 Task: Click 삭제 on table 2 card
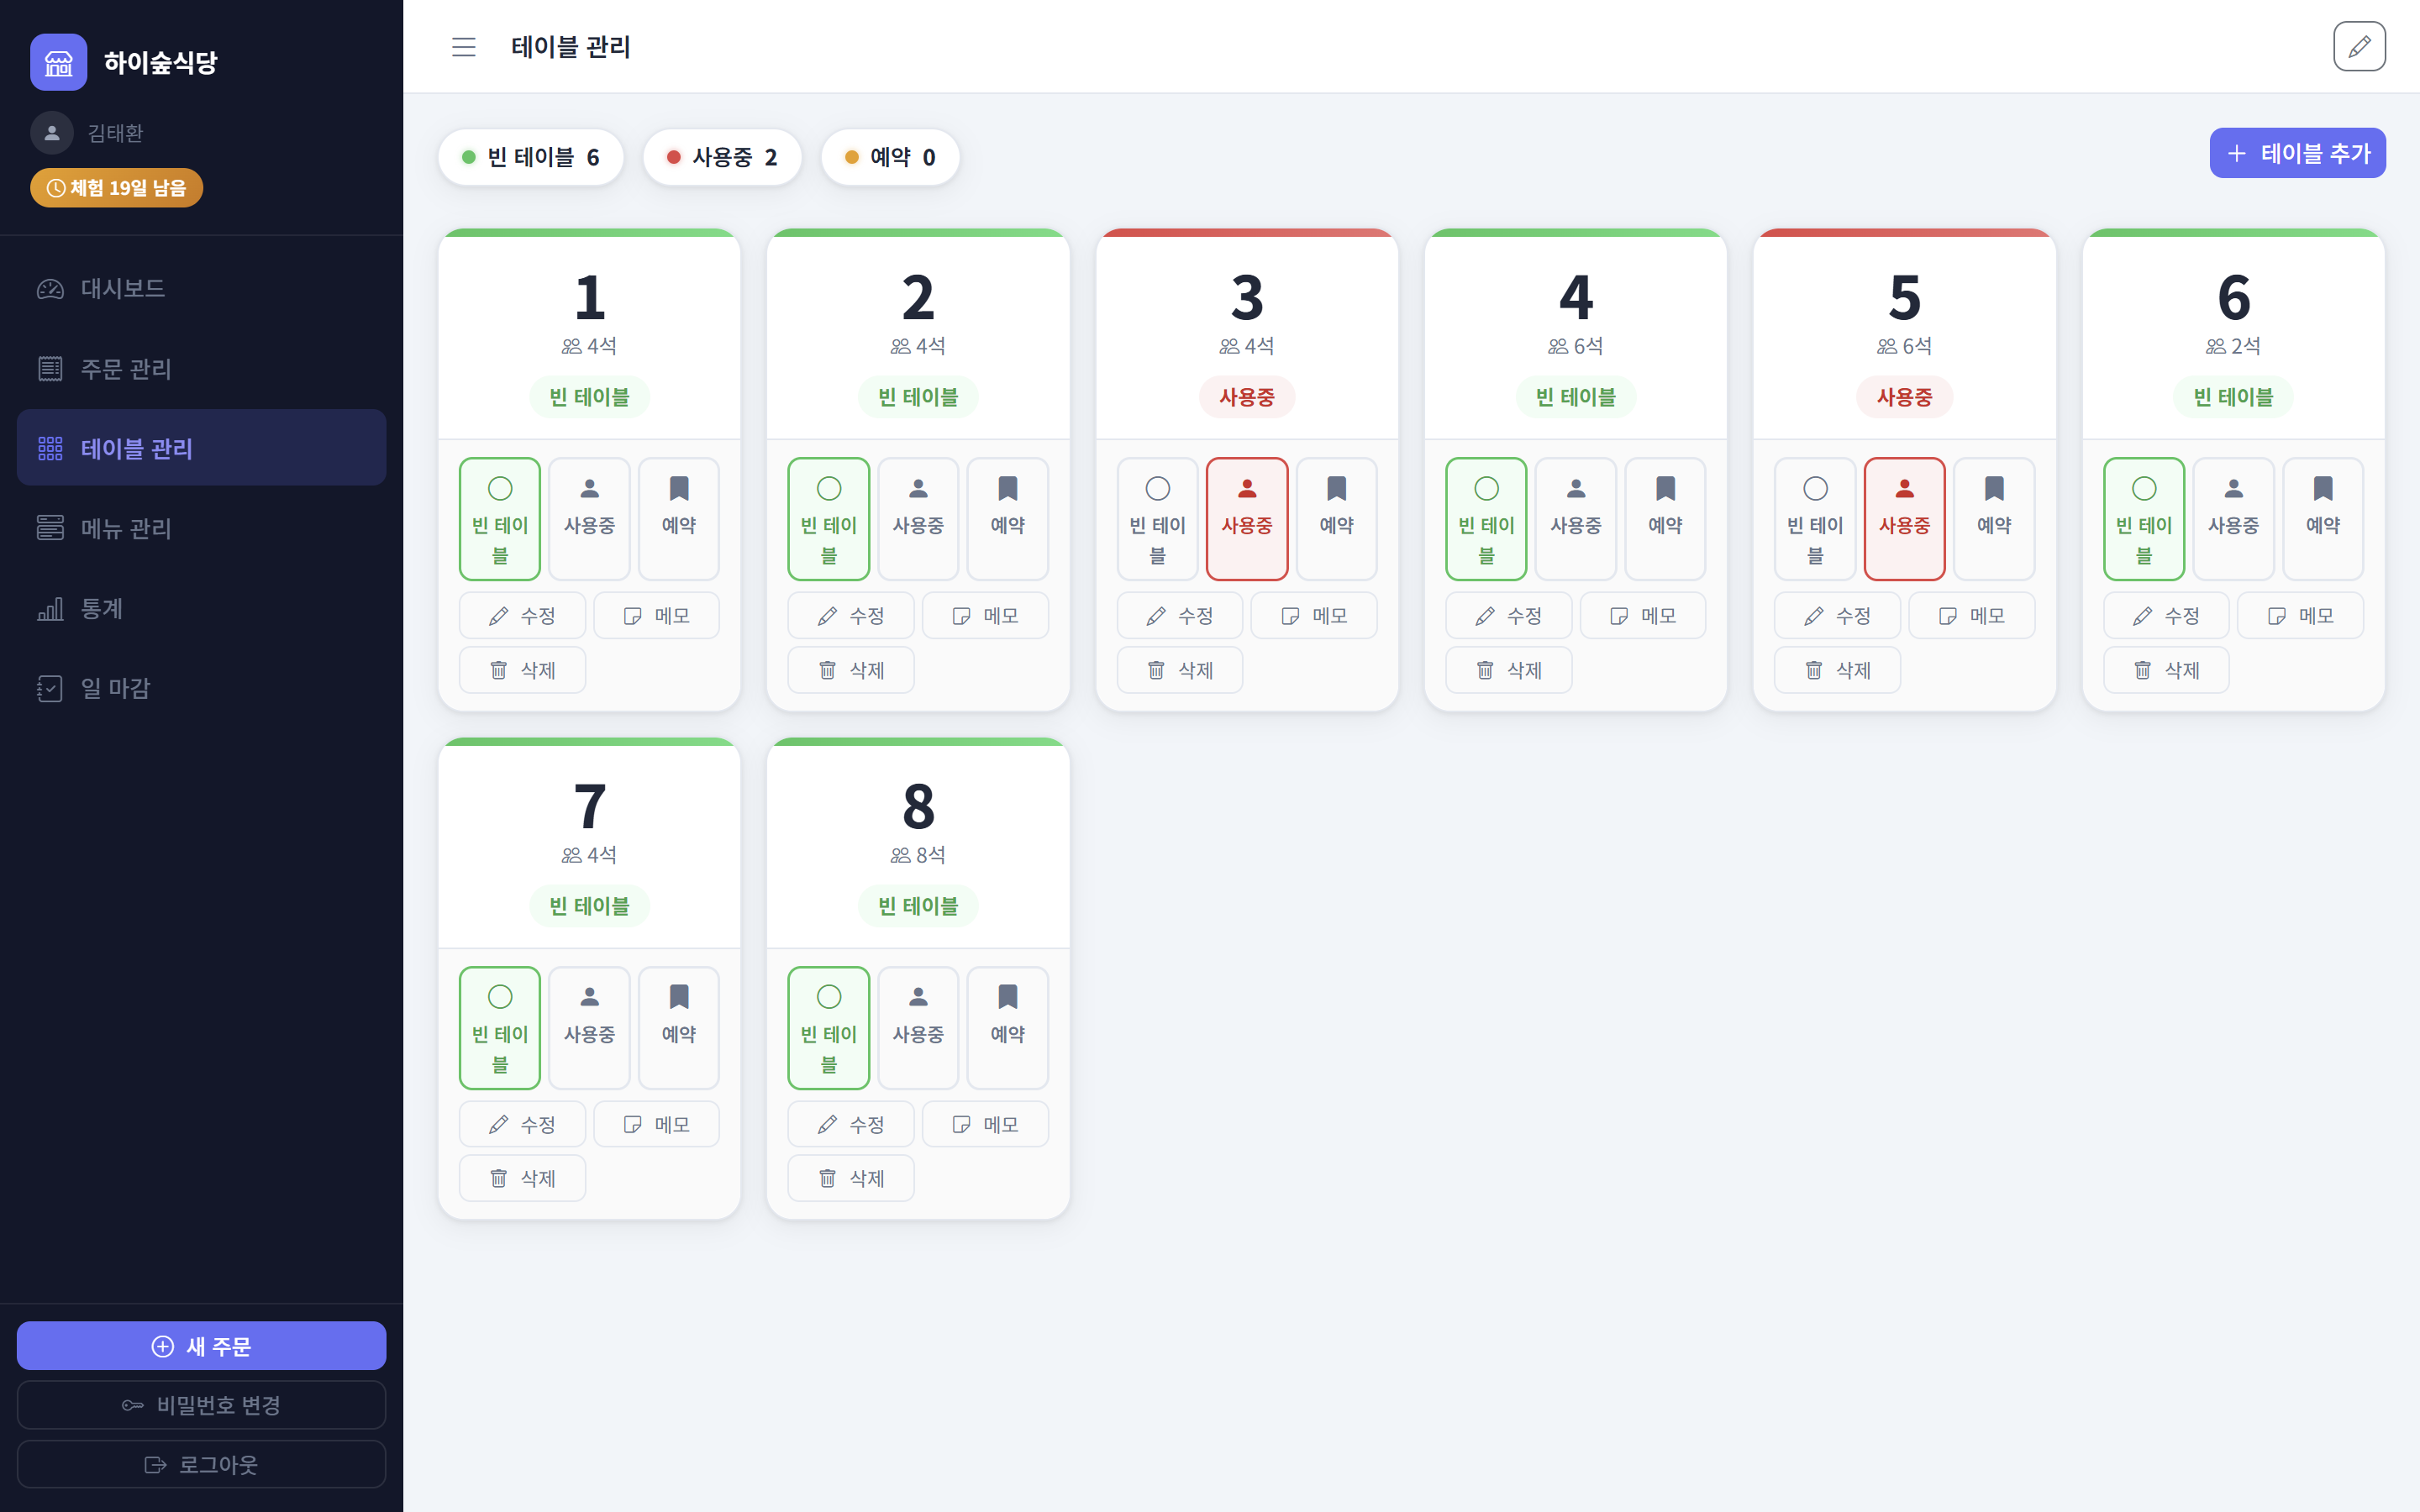851,670
